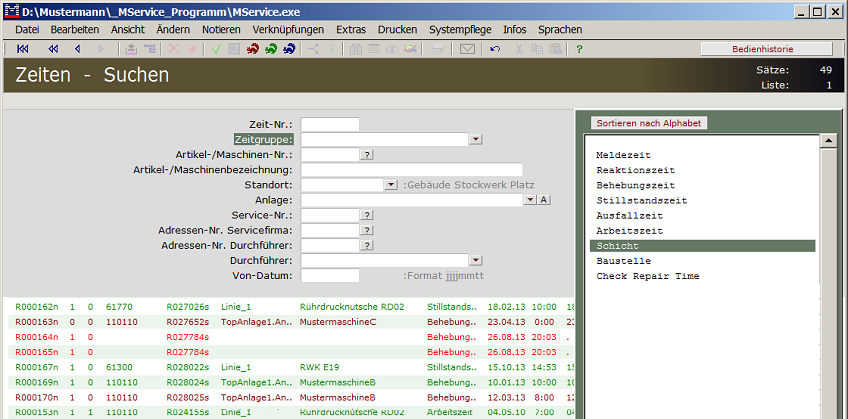Click the envelope mail icon
Image resolution: width=848 pixels, height=419 pixels.
pos(467,49)
